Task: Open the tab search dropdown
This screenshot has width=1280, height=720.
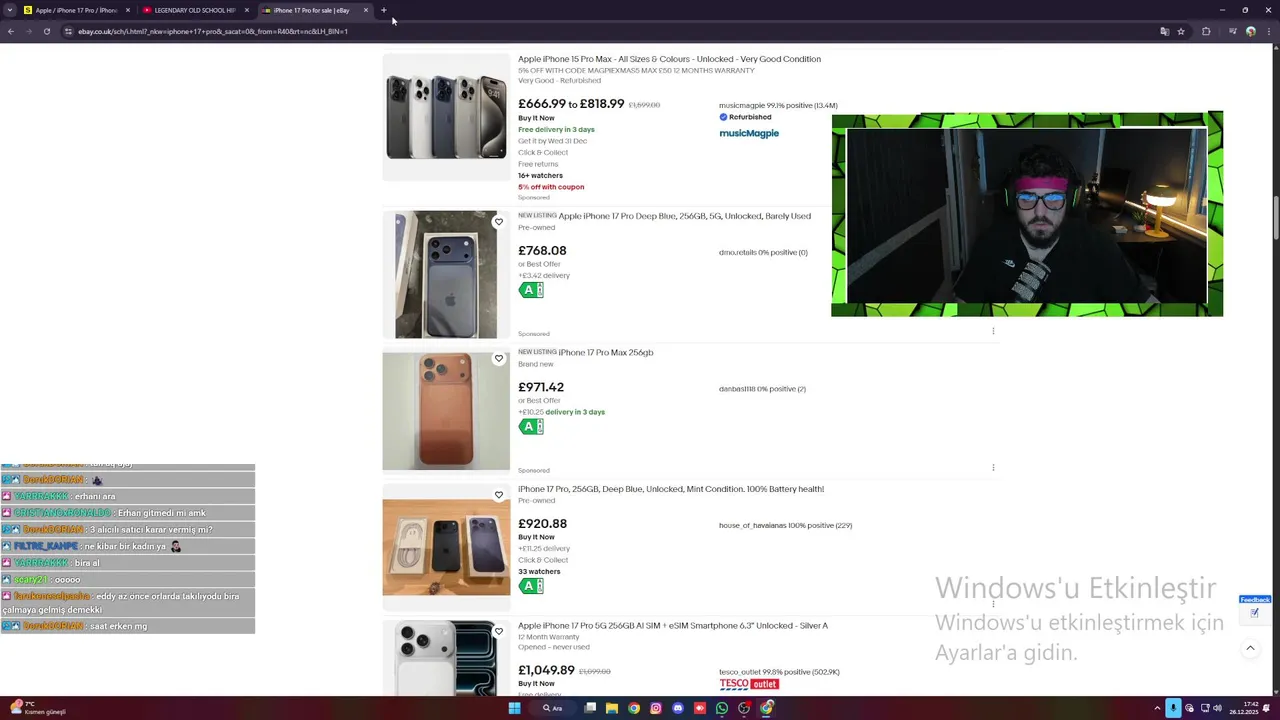Action: 9,10
